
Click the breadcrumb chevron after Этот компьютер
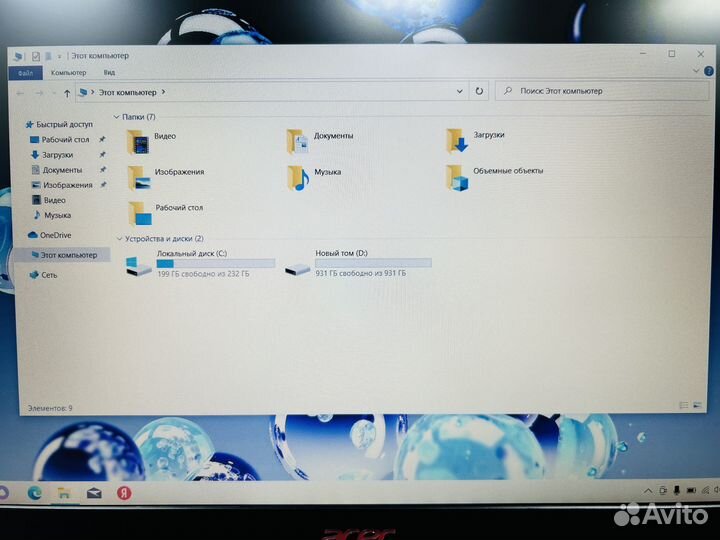tap(163, 92)
